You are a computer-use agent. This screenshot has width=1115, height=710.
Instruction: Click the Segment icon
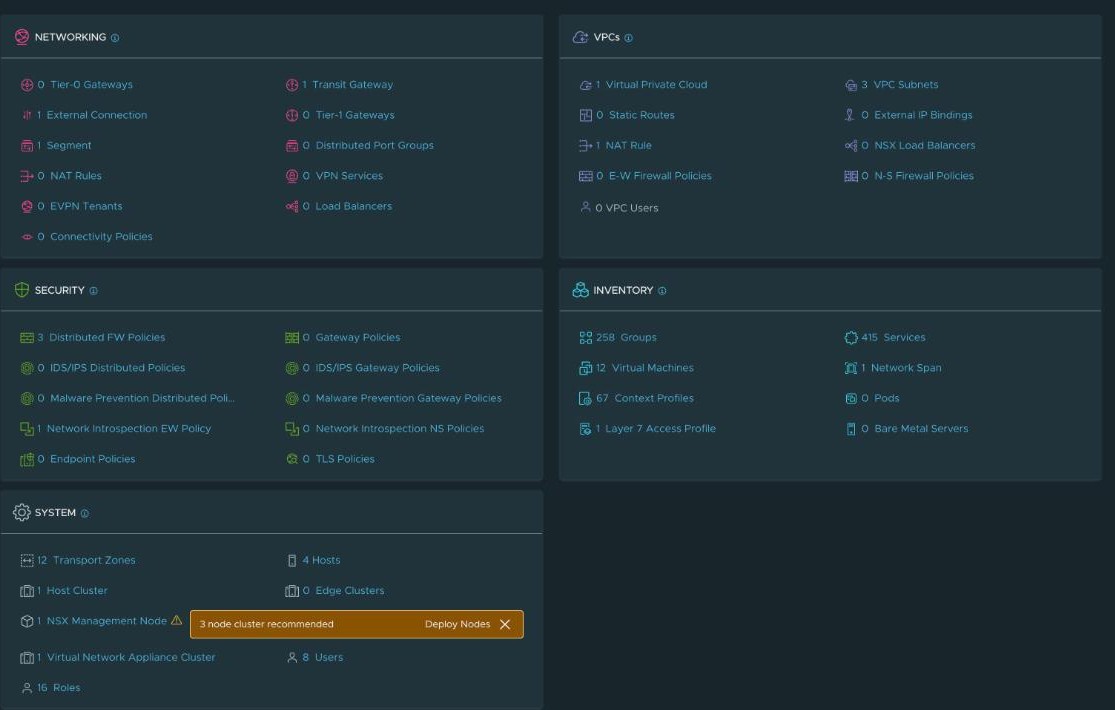(27, 146)
